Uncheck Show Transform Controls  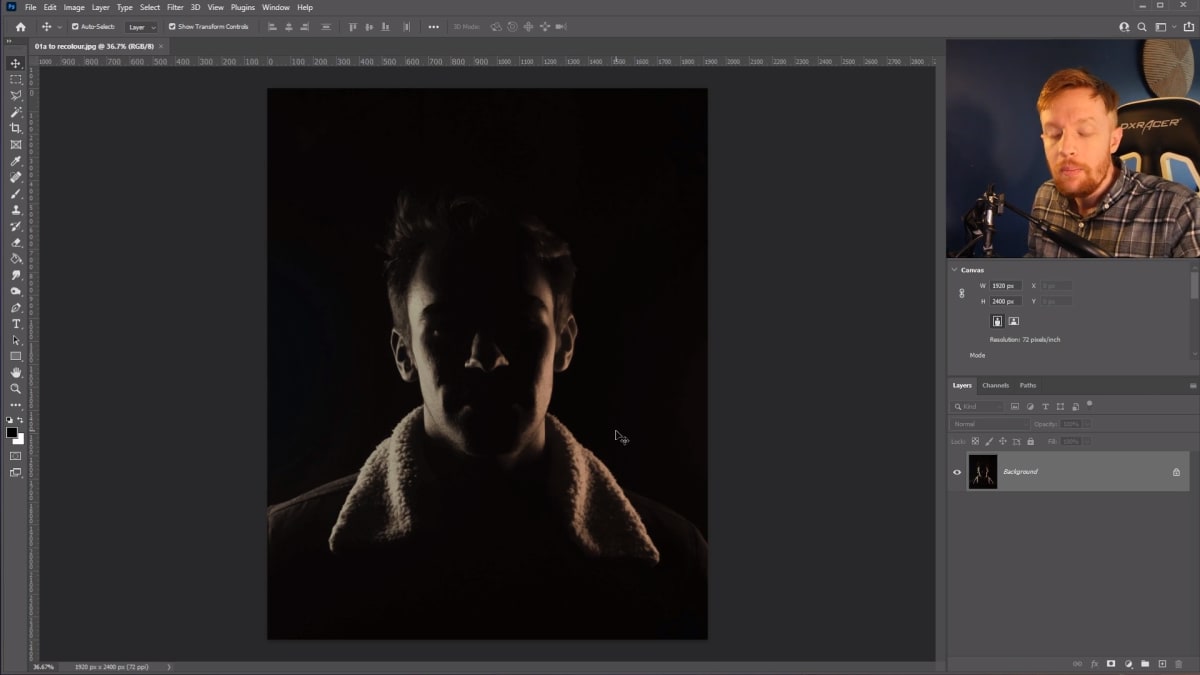[172, 27]
